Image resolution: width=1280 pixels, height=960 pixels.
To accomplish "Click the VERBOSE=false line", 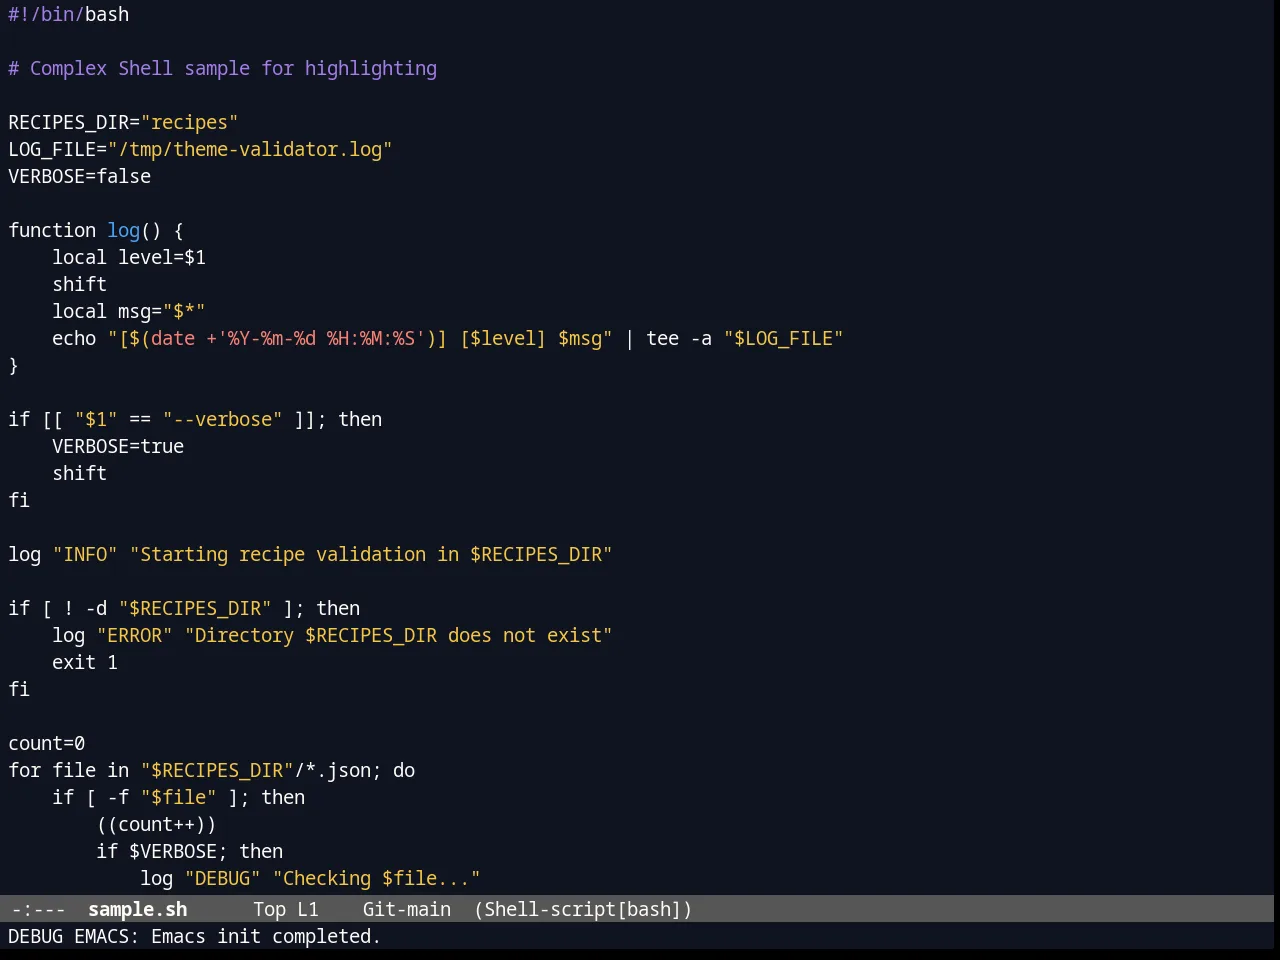I will pyautogui.click(x=80, y=176).
